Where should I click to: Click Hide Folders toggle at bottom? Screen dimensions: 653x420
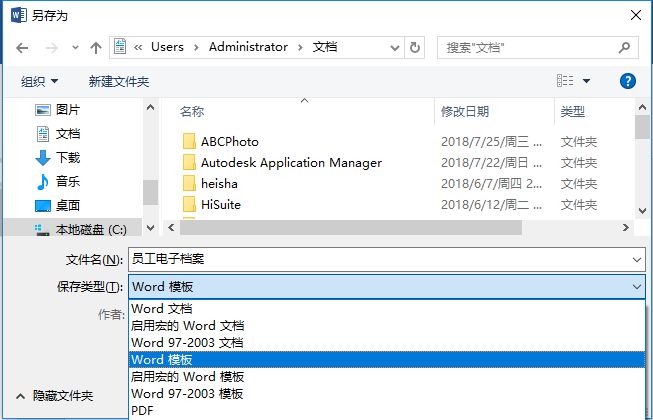[x=55, y=396]
